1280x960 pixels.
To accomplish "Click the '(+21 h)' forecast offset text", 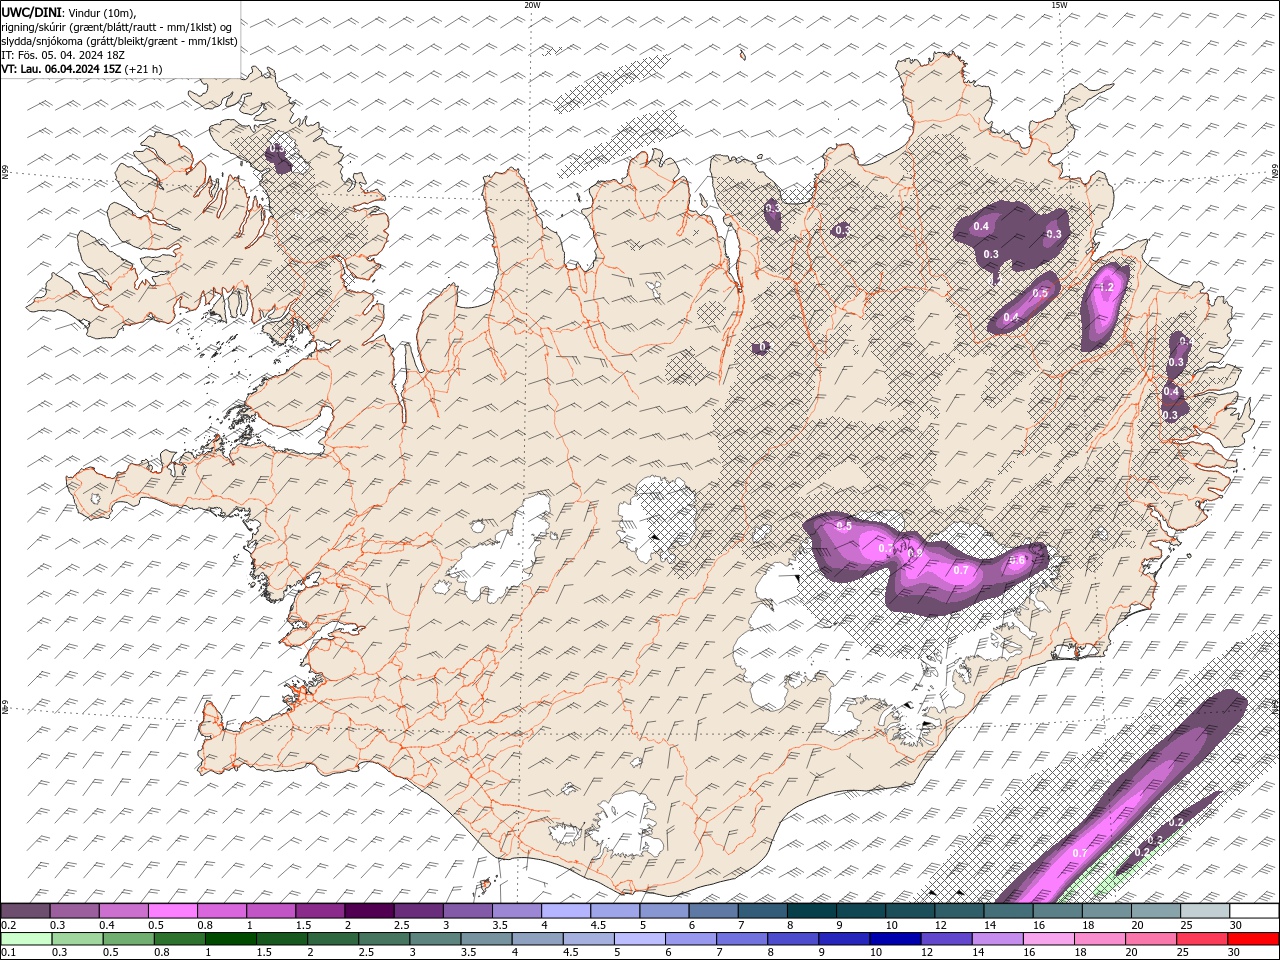I will (x=143, y=69).
